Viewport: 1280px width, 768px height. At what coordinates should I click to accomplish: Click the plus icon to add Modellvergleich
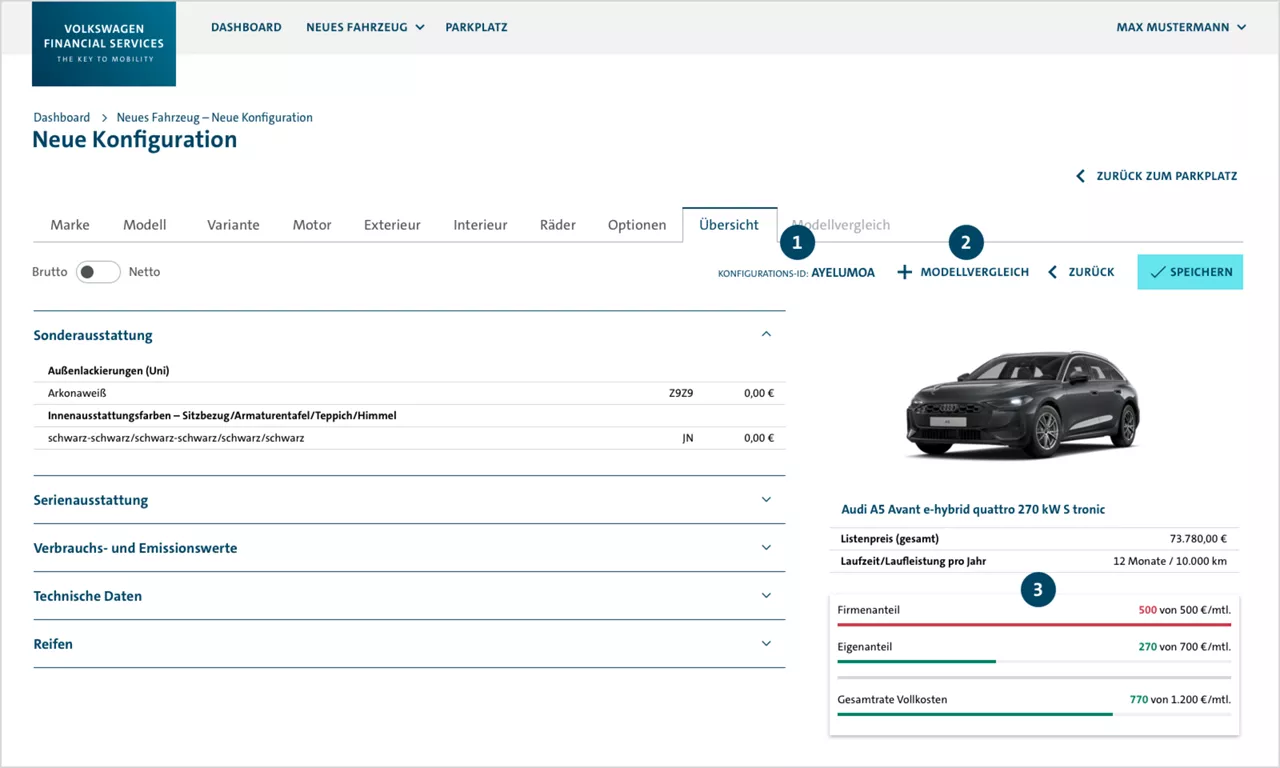[903, 271]
